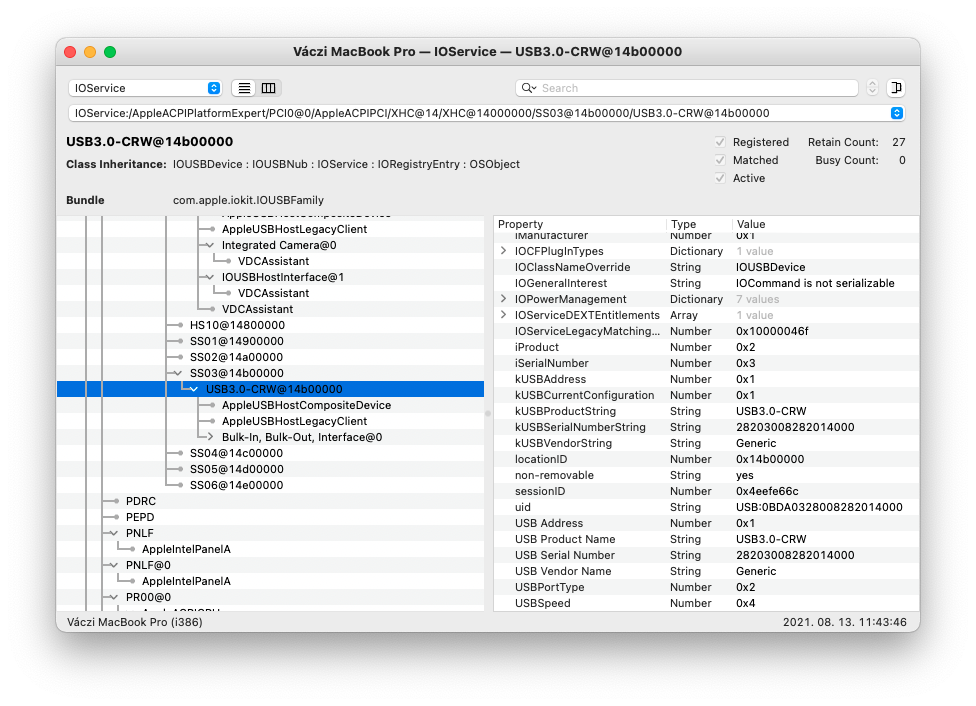Expand the IOPowerManagement dictionary

pyautogui.click(x=504, y=299)
